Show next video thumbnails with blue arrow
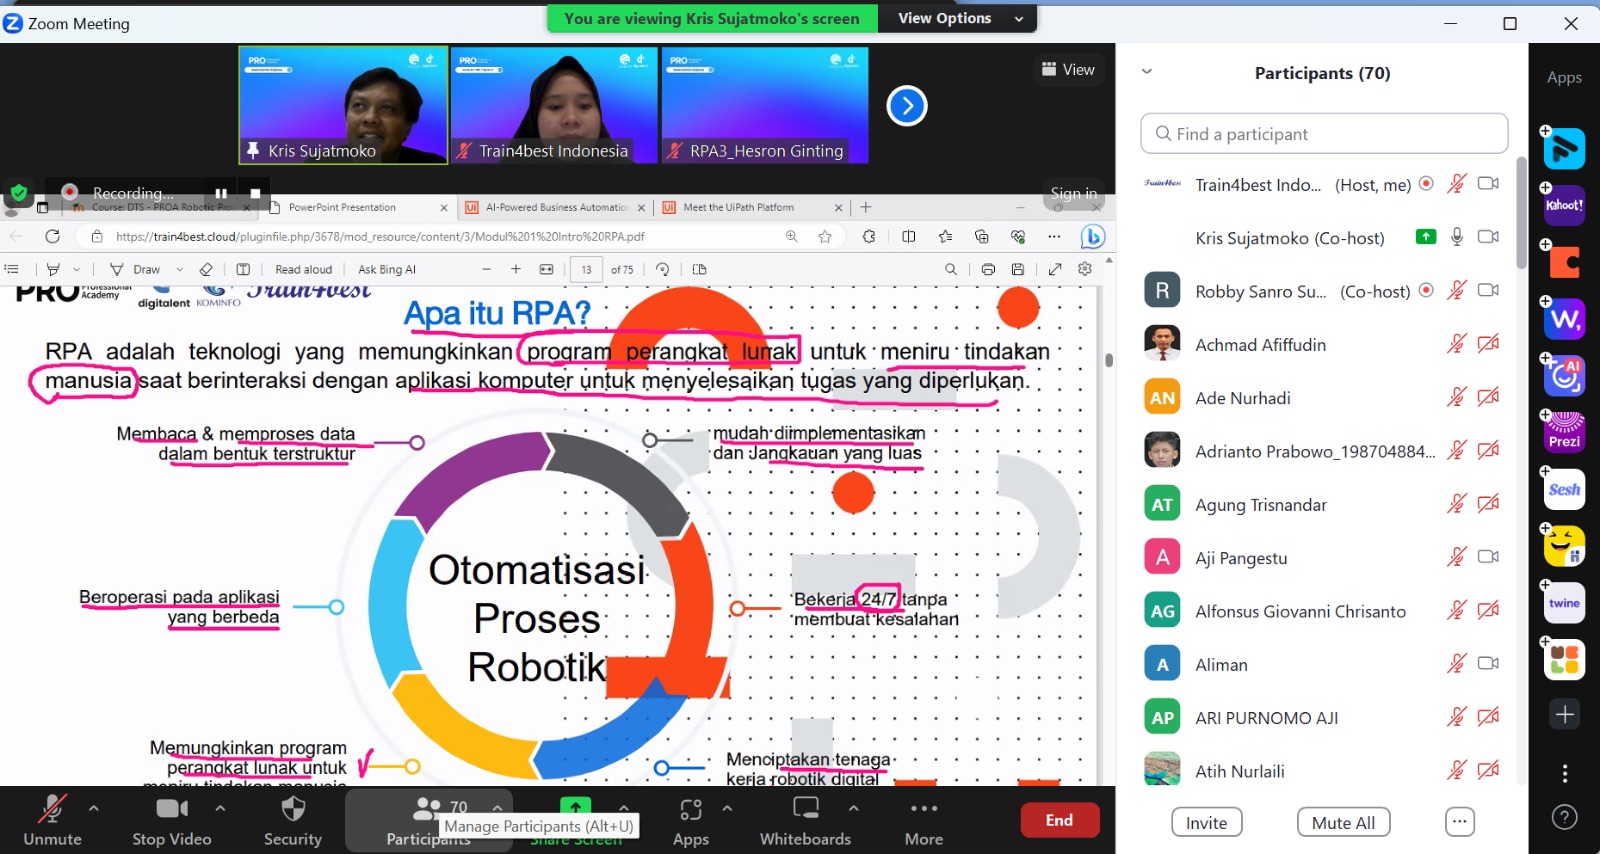Viewport: 1600px width, 854px height. pyautogui.click(x=907, y=105)
